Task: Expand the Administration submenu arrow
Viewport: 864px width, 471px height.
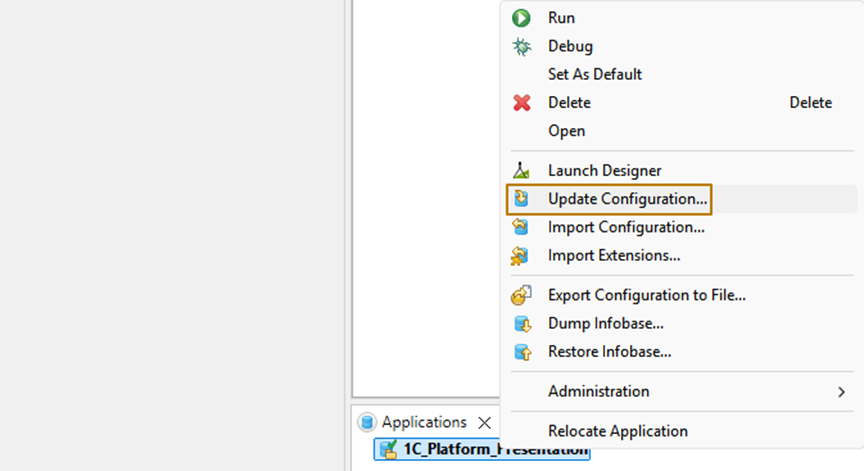Action: tap(841, 392)
